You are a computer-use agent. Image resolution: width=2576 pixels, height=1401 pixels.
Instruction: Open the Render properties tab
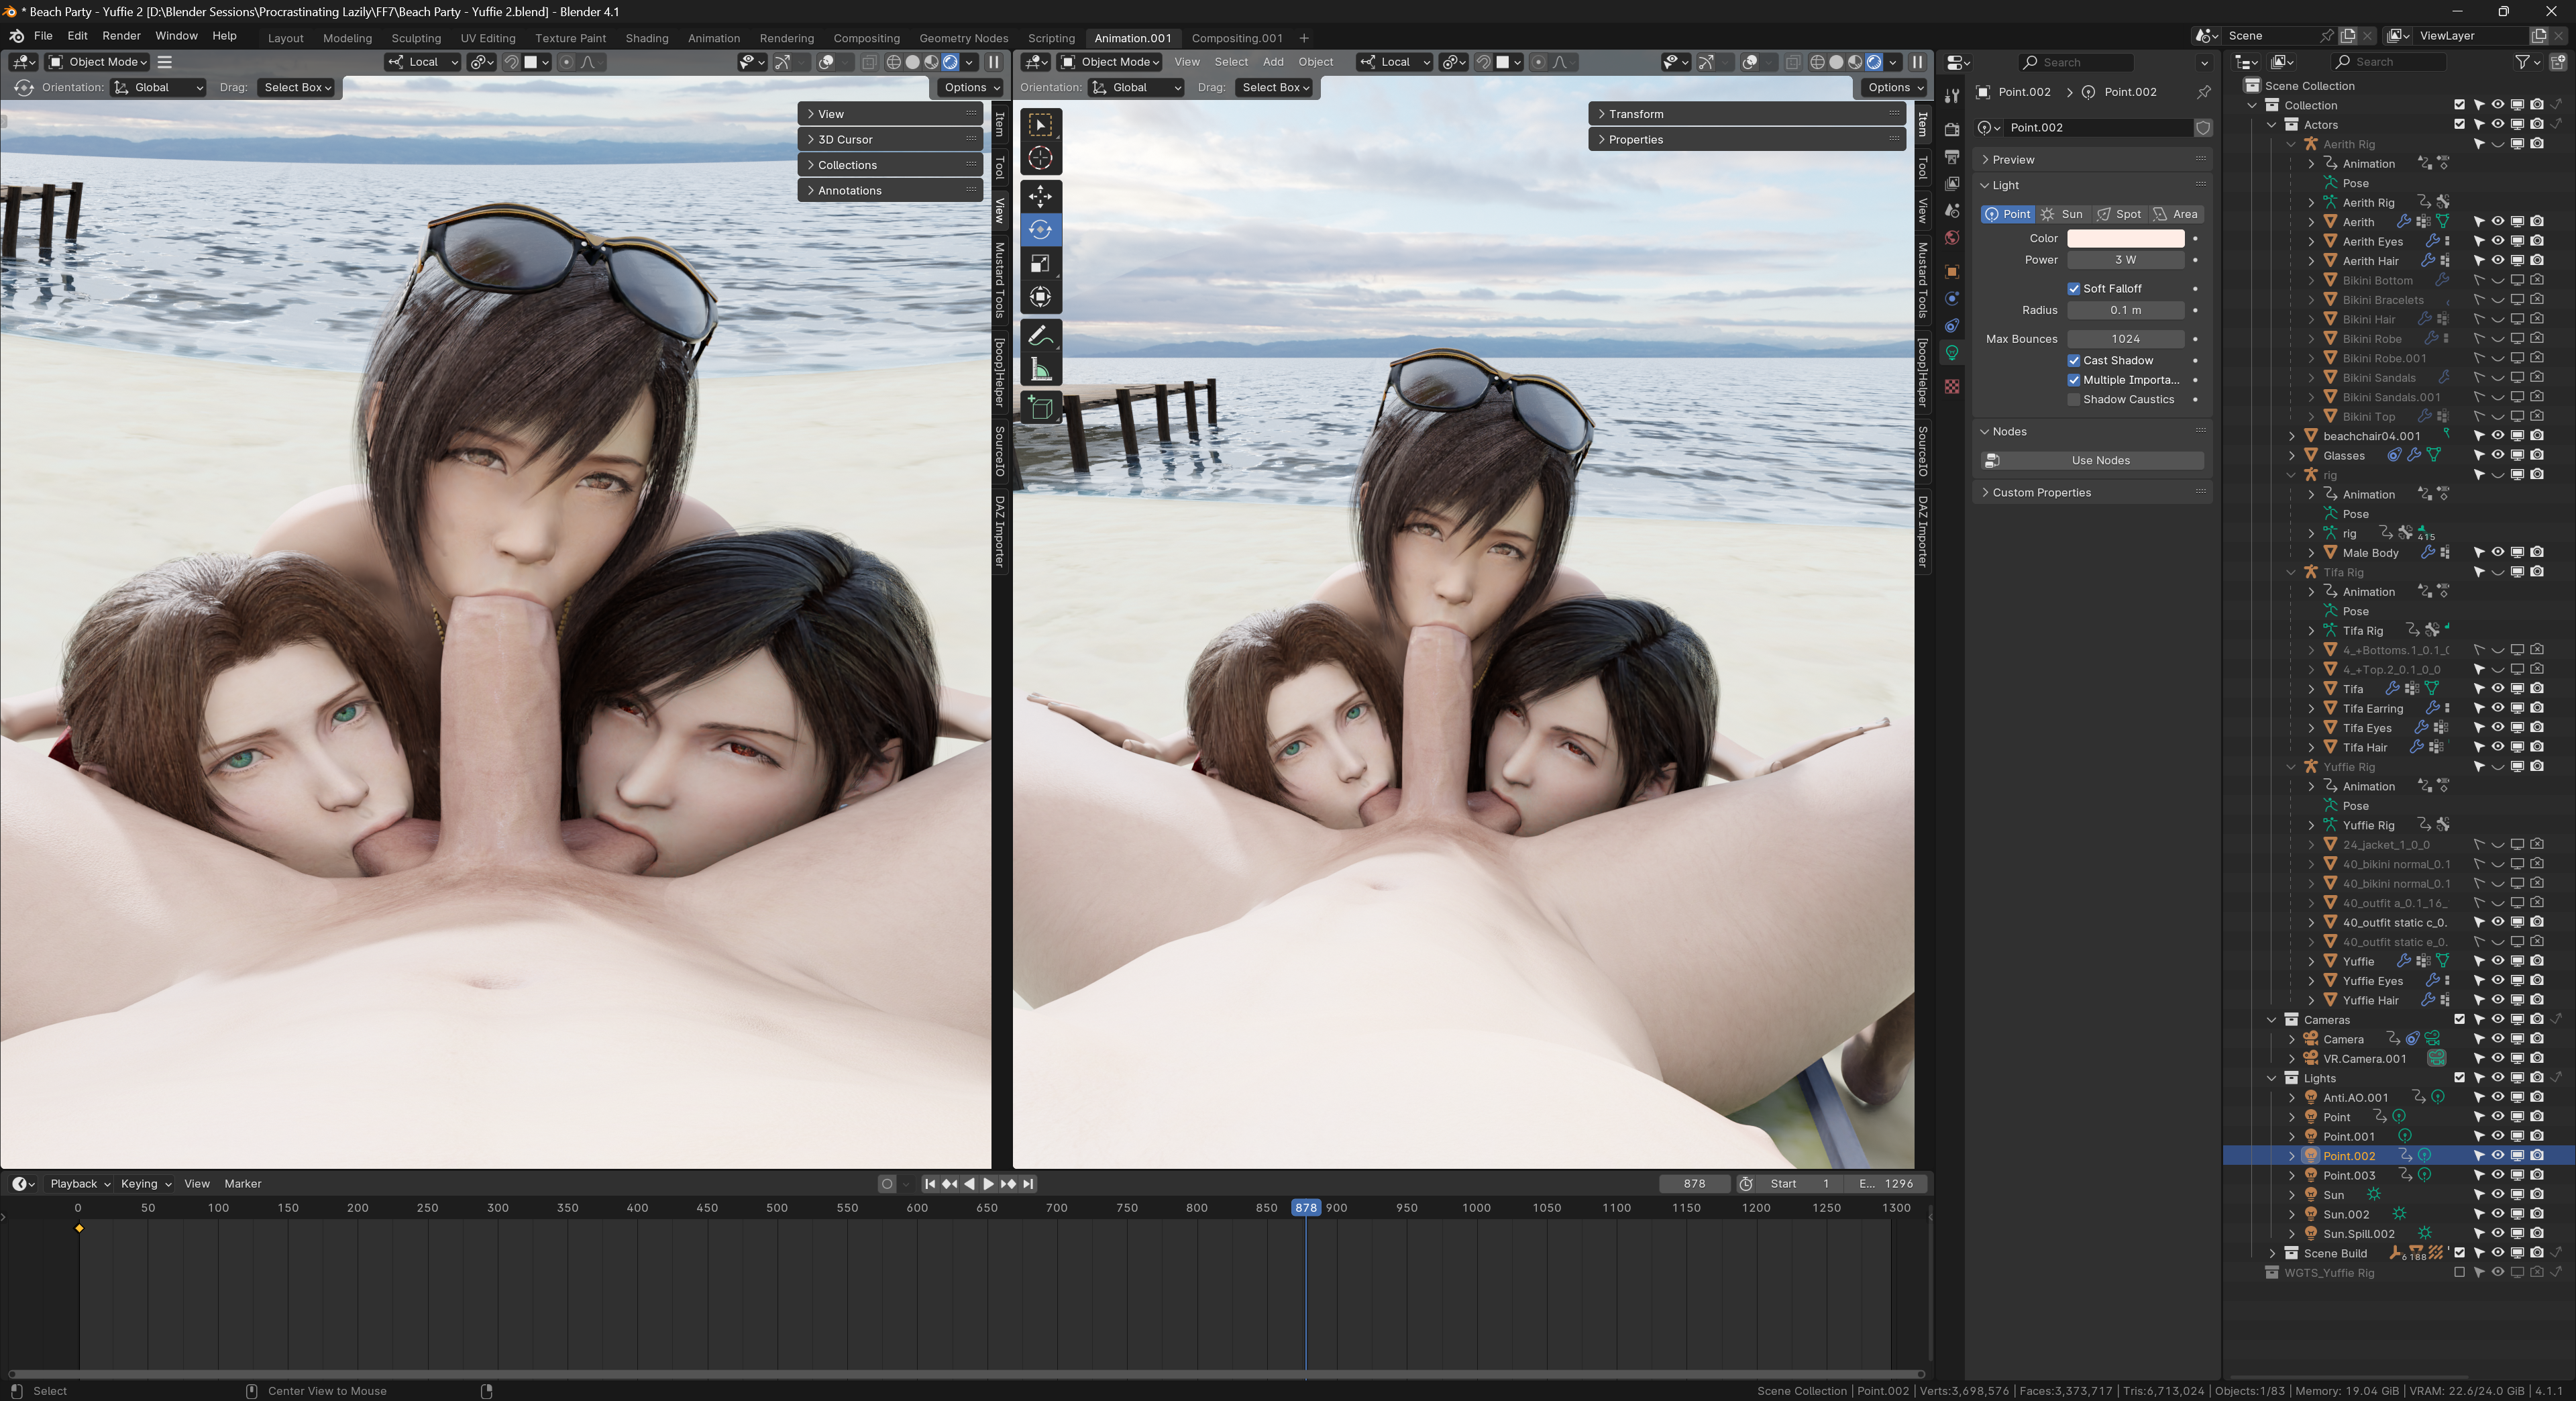1952,130
